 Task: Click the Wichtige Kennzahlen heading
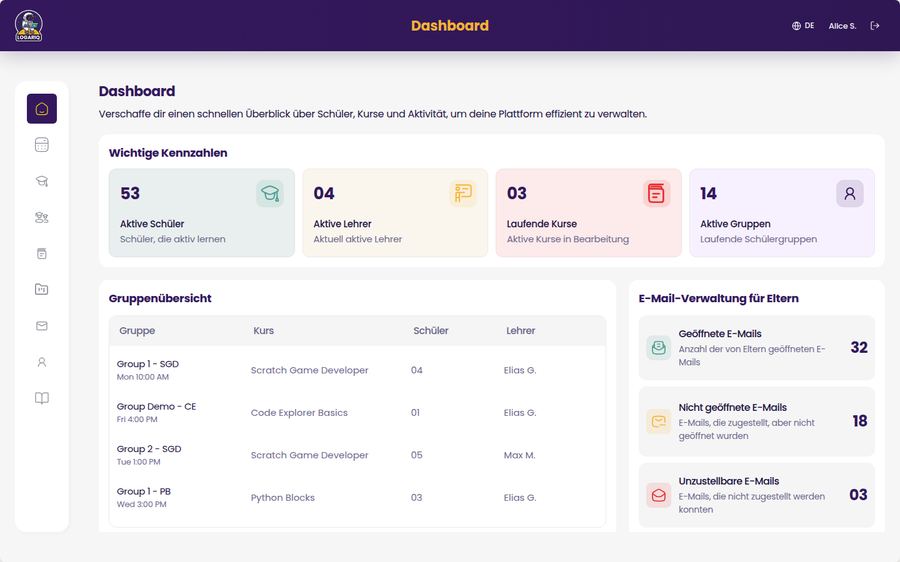[168, 153]
